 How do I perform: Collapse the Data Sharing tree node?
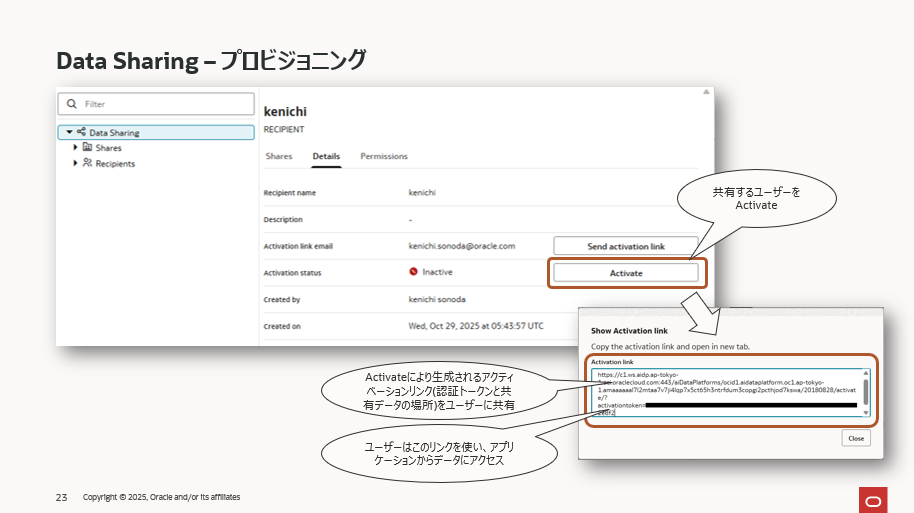pos(69,132)
